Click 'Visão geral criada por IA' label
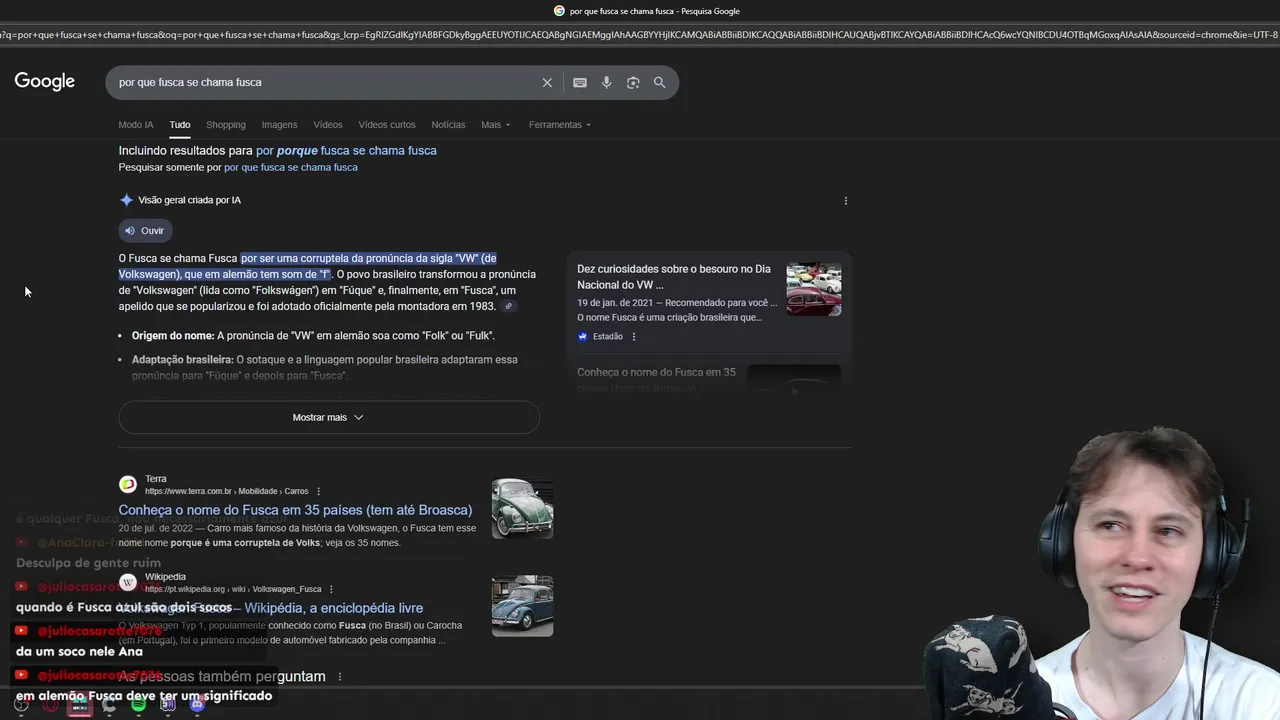1280x720 pixels. pyautogui.click(x=189, y=200)
